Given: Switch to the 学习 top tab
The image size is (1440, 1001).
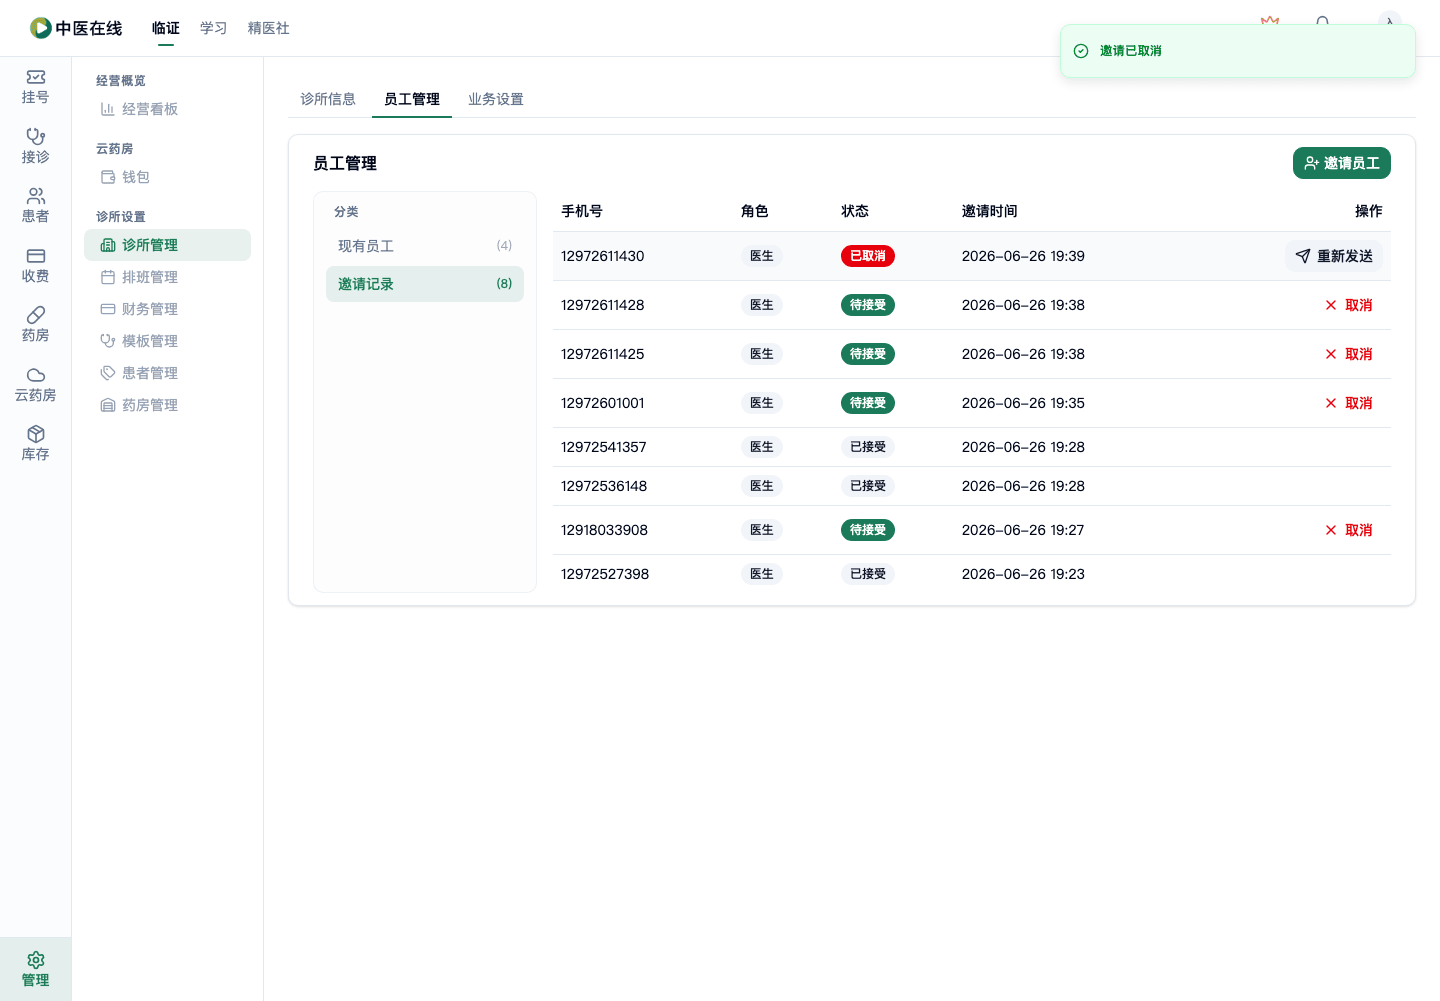Looking at the screenshot, I should (x=214, y=28).
